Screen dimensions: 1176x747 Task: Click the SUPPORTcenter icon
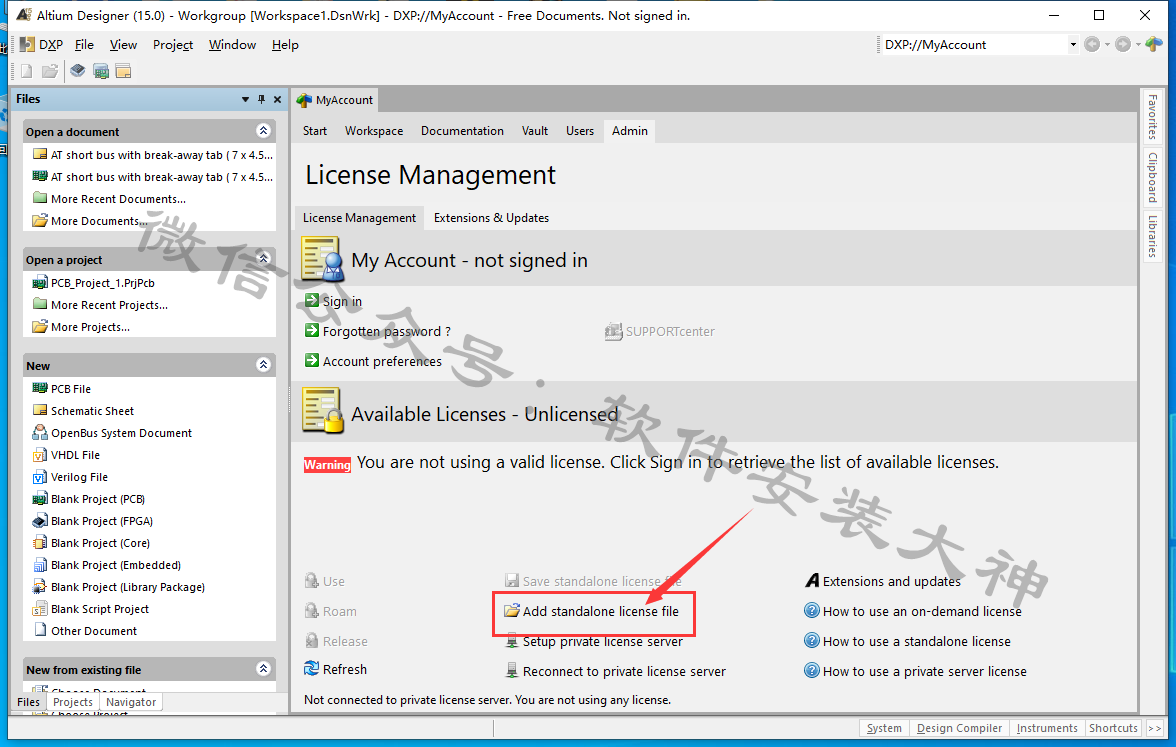[614, 332]
